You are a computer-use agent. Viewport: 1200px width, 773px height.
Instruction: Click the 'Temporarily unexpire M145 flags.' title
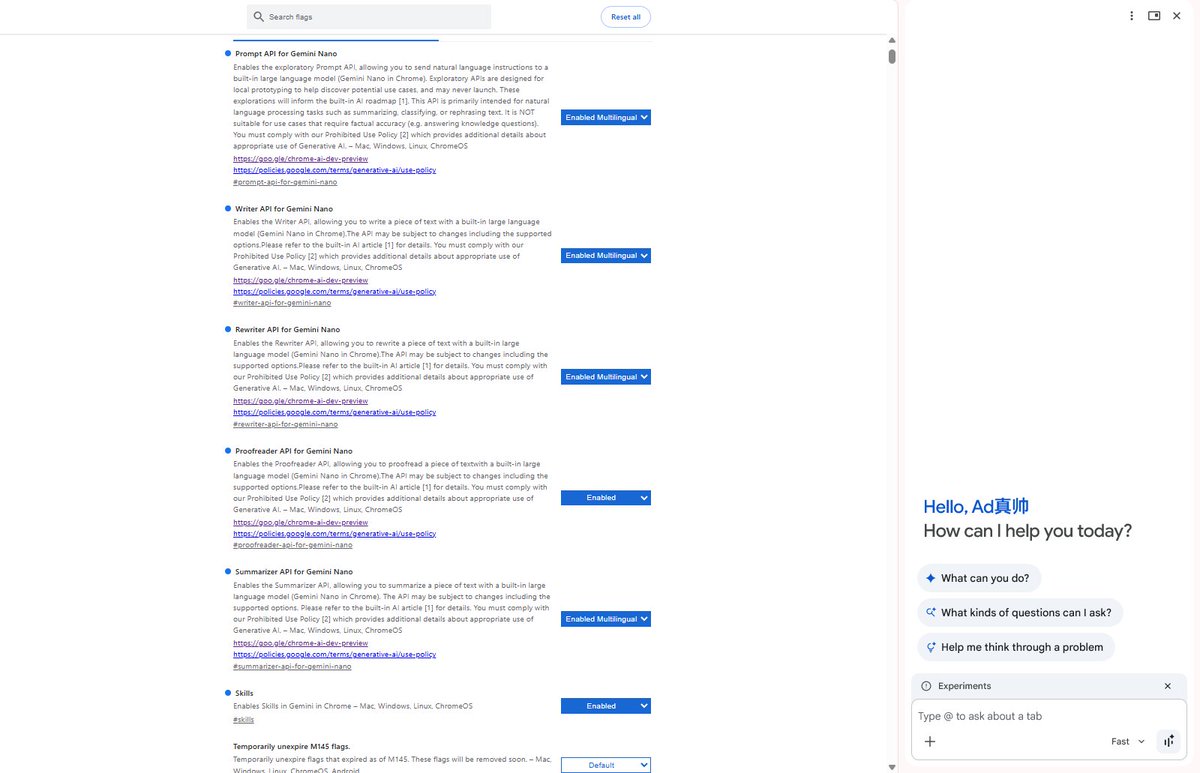[292, 747]
